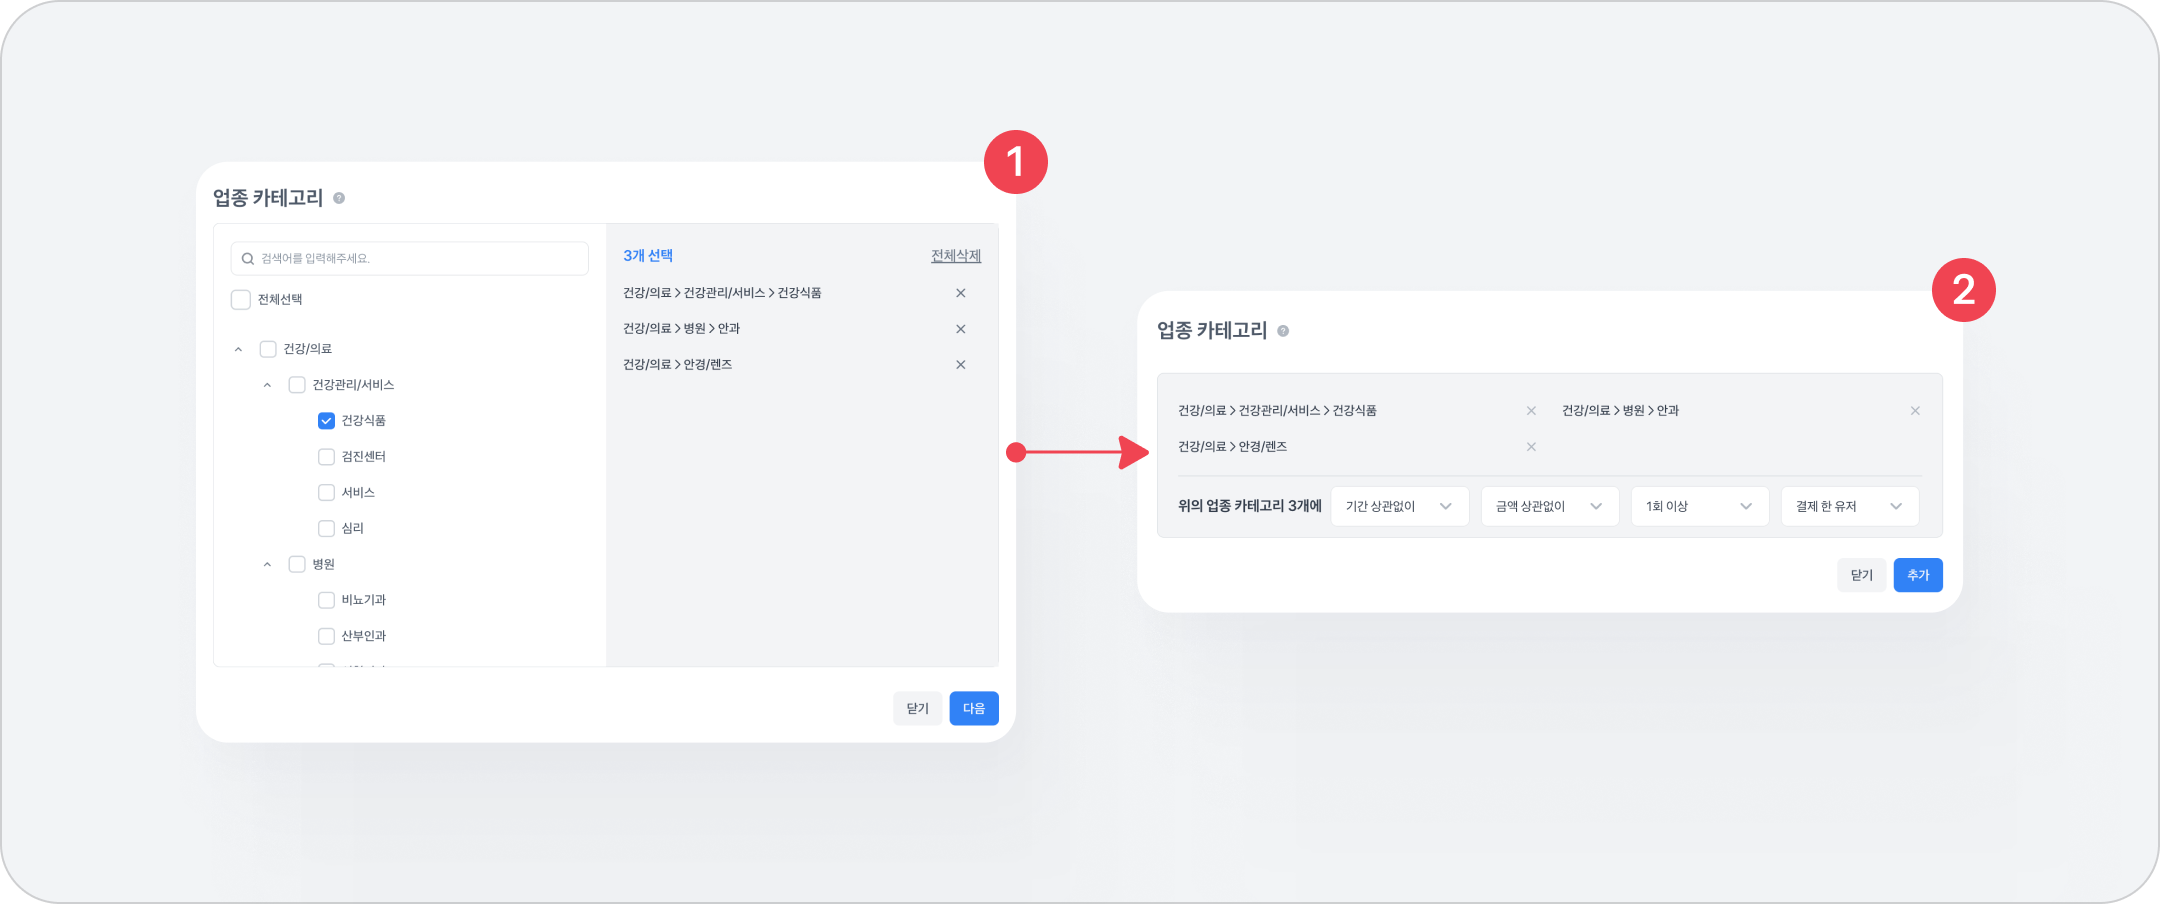The width and height of the screenshot is (2160, 904).
Task: Tick the 비뇨기과 checkbox
Action: point(326,600)
